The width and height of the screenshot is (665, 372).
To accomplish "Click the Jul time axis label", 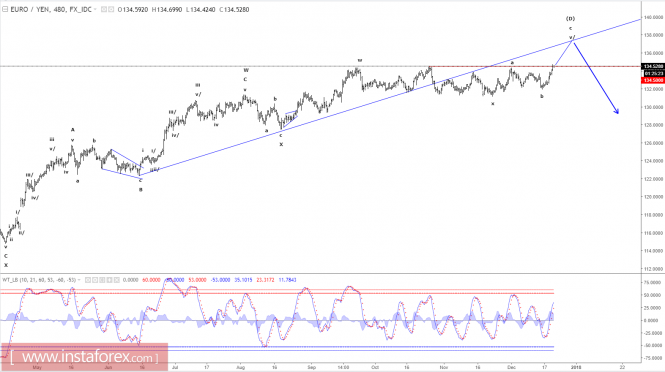I will (x=174, y=367).
